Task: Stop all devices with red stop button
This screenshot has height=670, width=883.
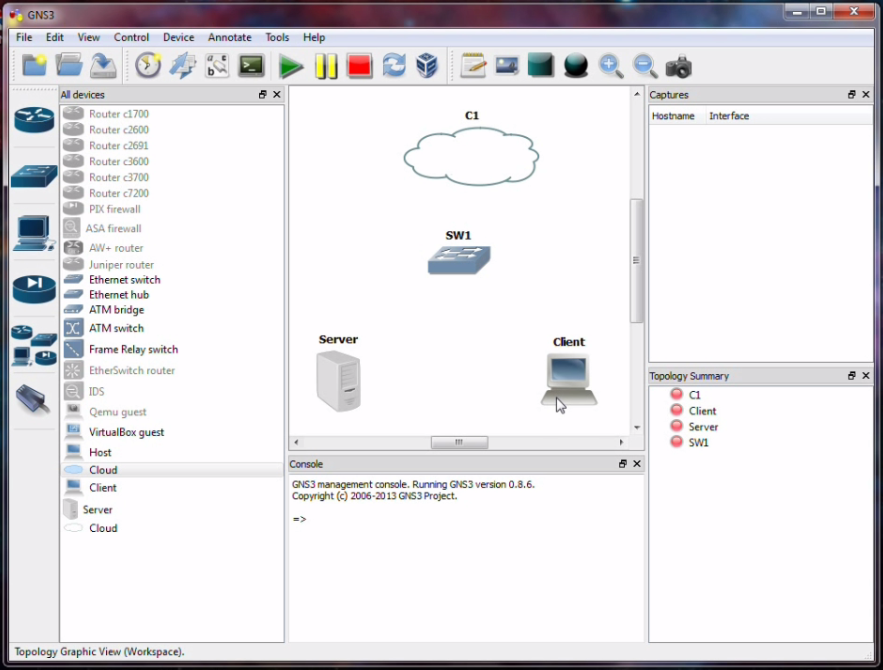Action: point(359,66)
